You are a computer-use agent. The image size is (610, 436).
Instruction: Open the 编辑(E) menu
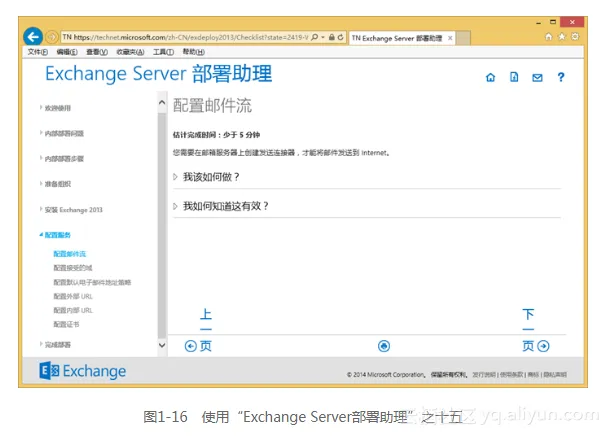[67, 52]
